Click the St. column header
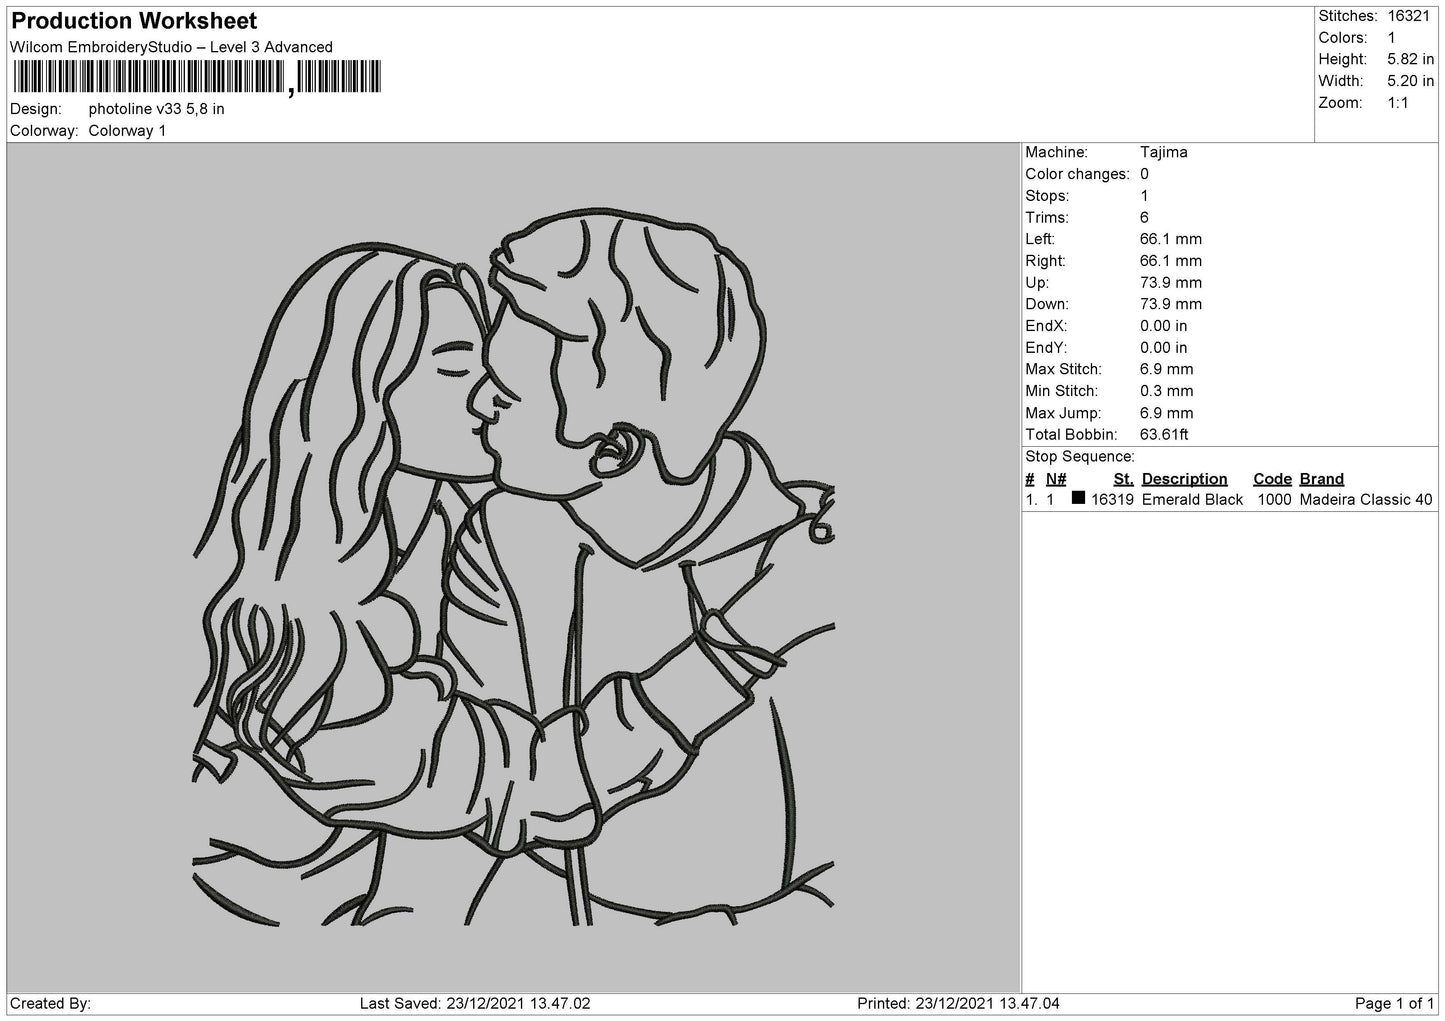This screenshot has height=1021, width=1445. click(1123, 479)
